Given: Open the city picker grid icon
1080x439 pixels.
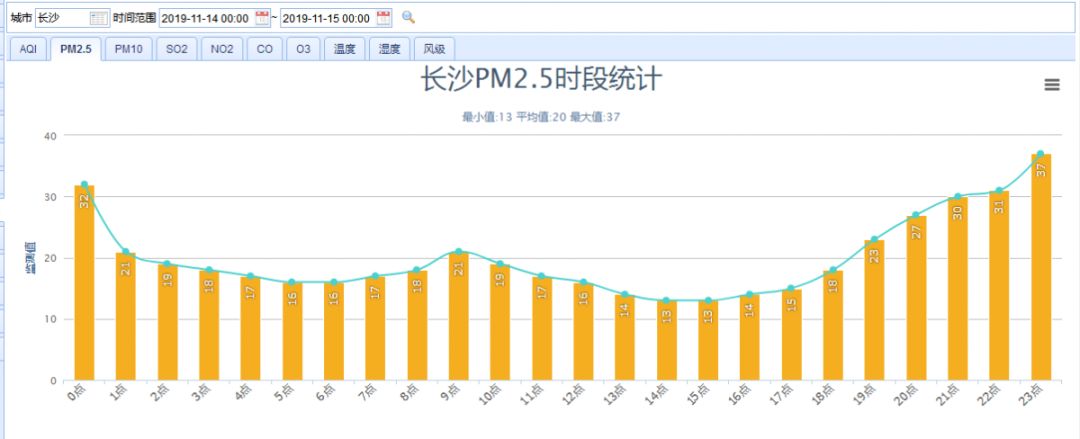Looking at the screenshot, I should [x=99, y=18].
